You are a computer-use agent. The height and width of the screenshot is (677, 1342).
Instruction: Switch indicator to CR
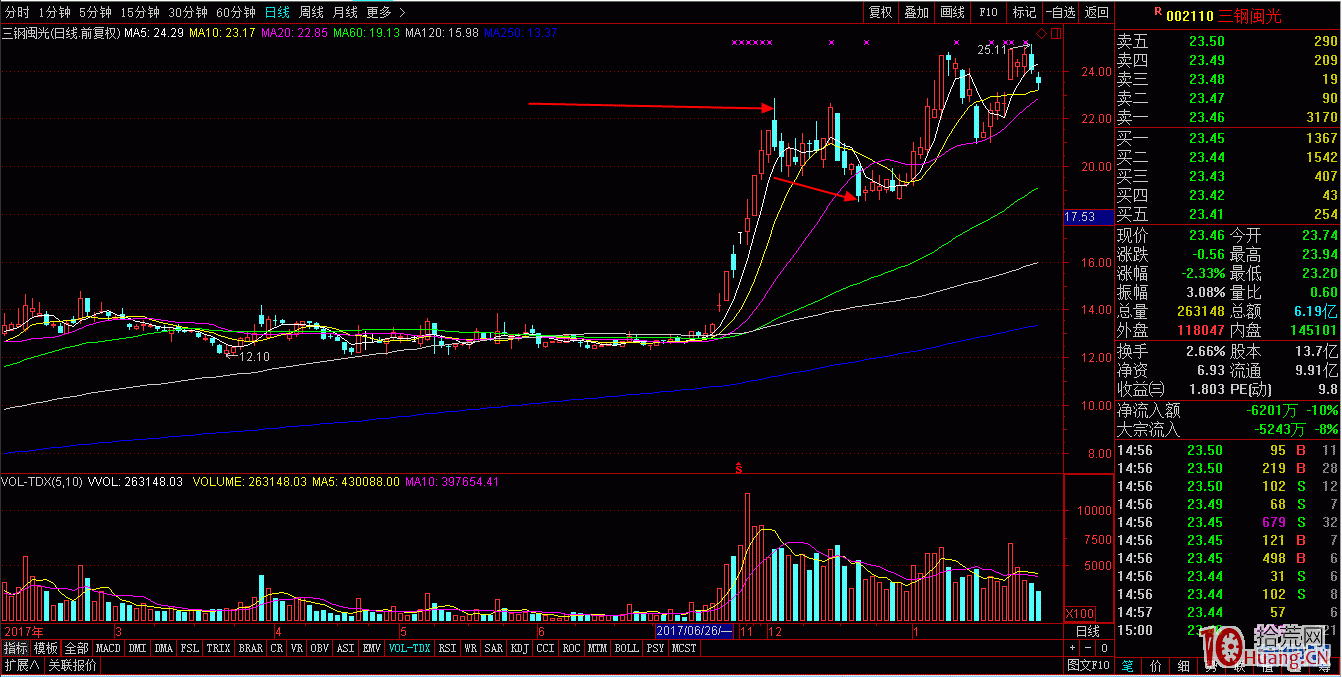coord(276,648)
